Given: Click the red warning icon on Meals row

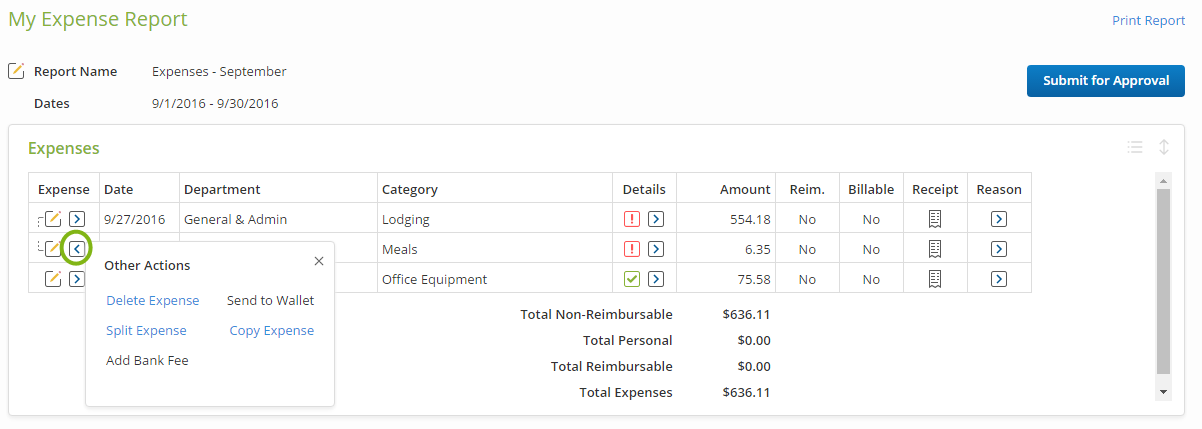Looking at the screenshot, I should [x=632, y=249].
